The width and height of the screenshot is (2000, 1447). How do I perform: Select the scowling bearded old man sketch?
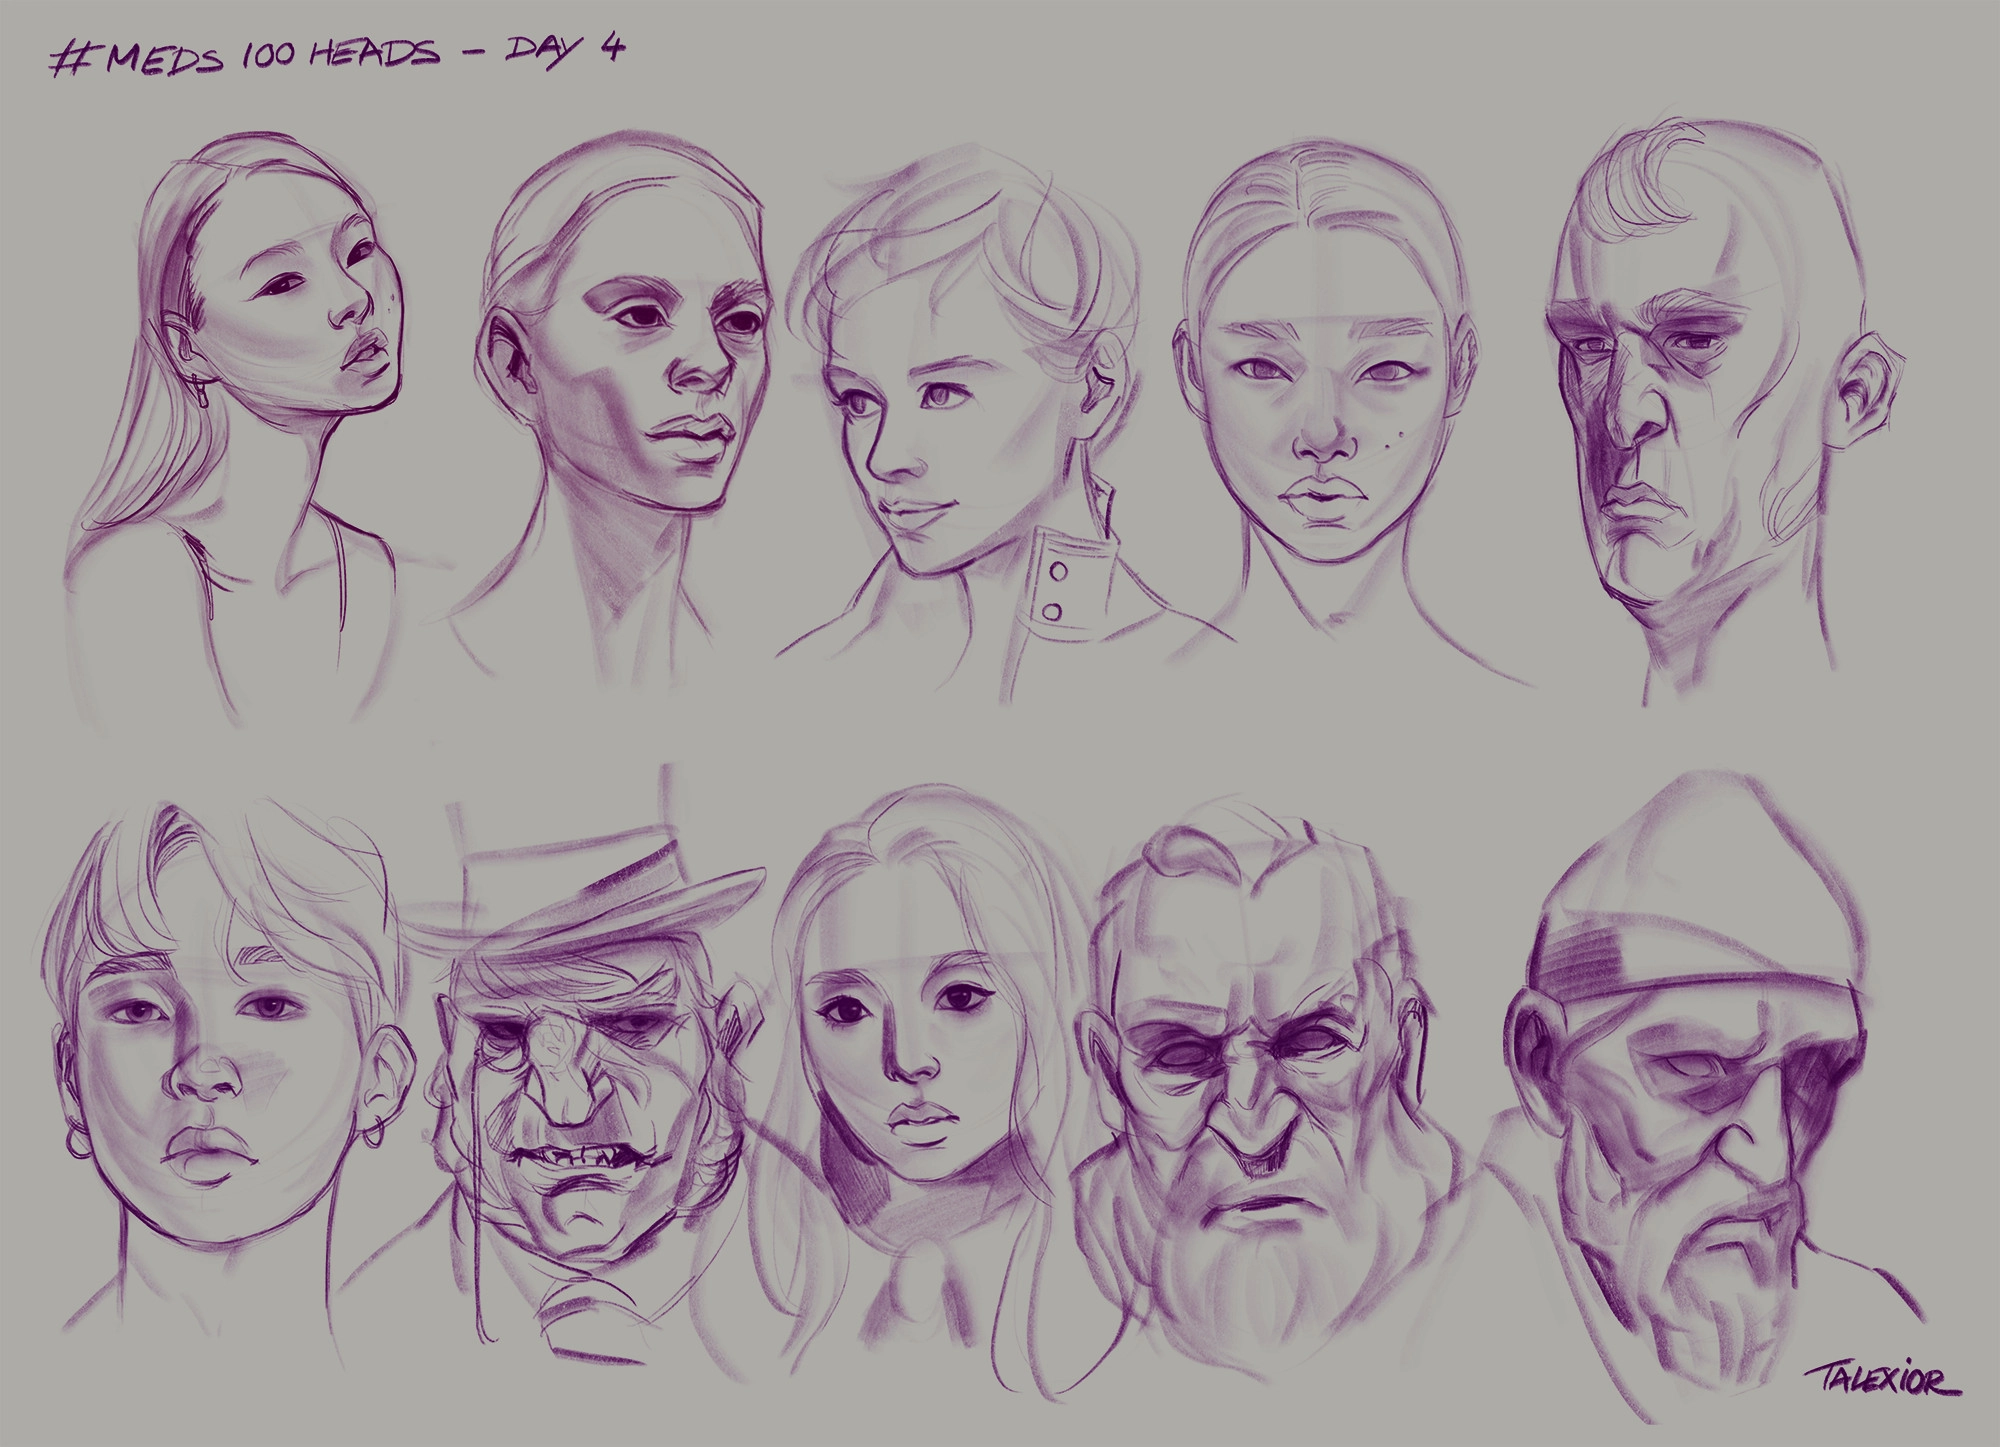pyautogui.click(x=1250, y=1100)
